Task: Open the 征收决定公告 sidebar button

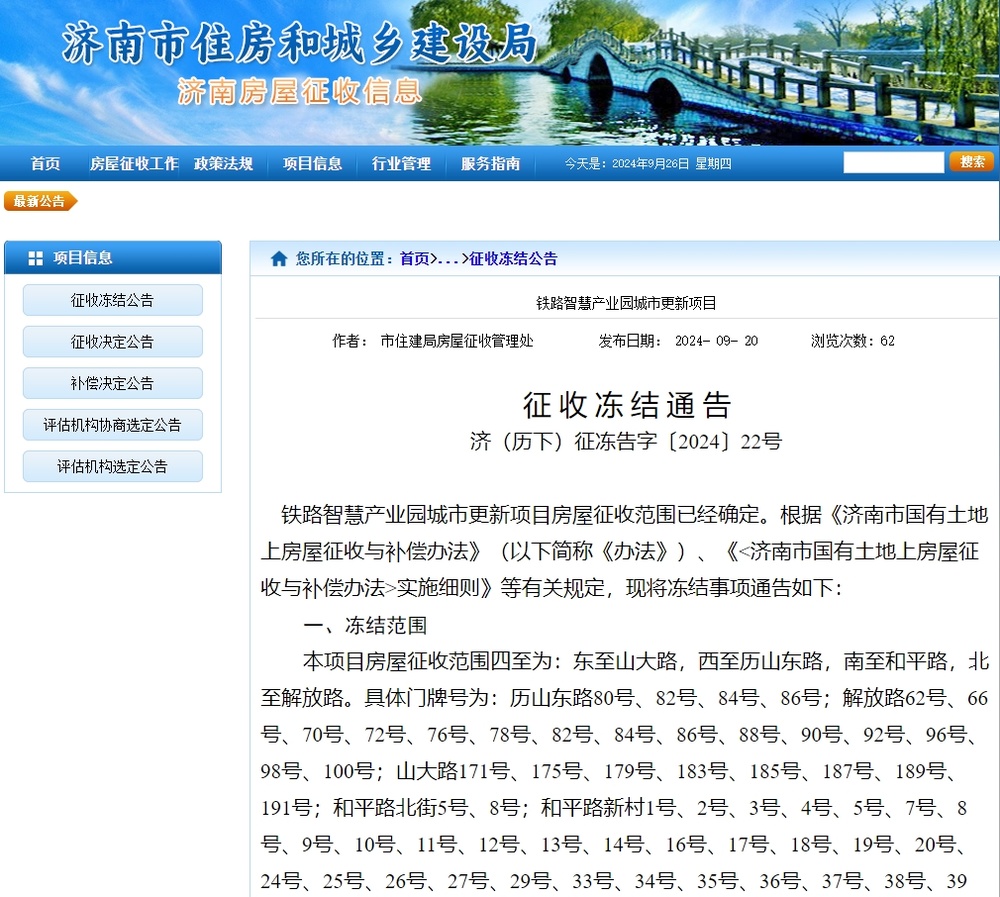Action: click(x=113, y=341)
